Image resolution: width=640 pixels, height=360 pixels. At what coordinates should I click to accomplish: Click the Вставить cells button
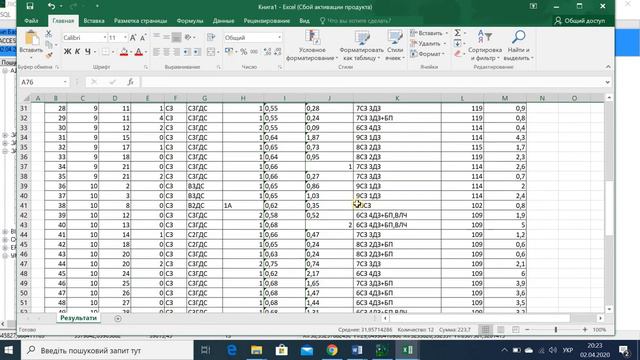pyautogui.click(x=429, y=33)
